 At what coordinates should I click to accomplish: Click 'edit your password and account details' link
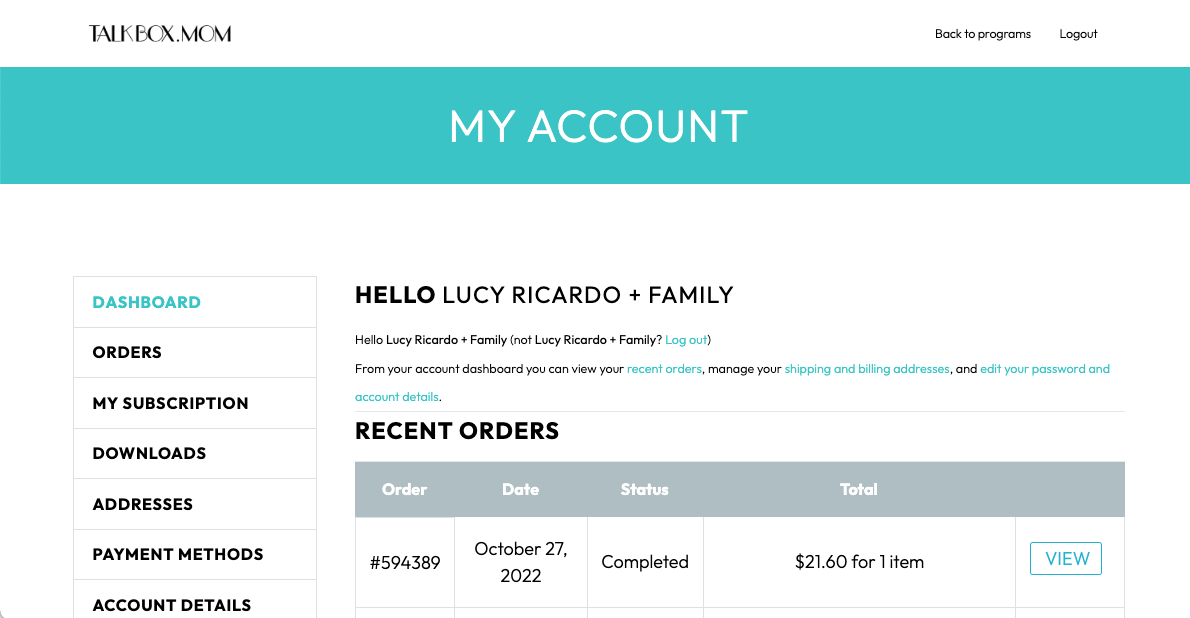pos(1044,369)
